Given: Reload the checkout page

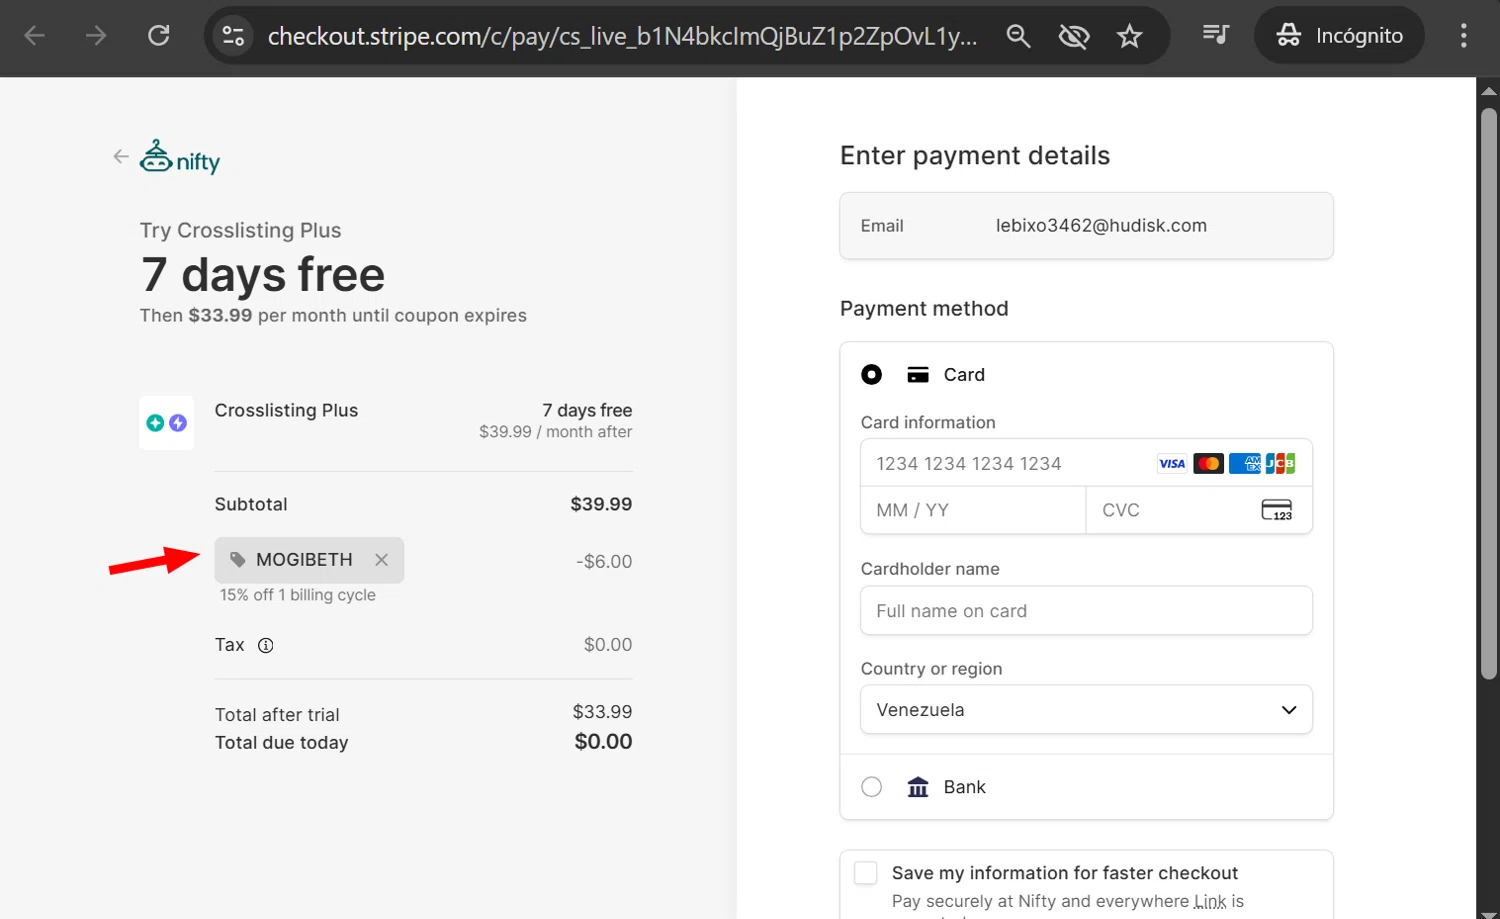Looking at the screenshot, I should pos(158,36).
